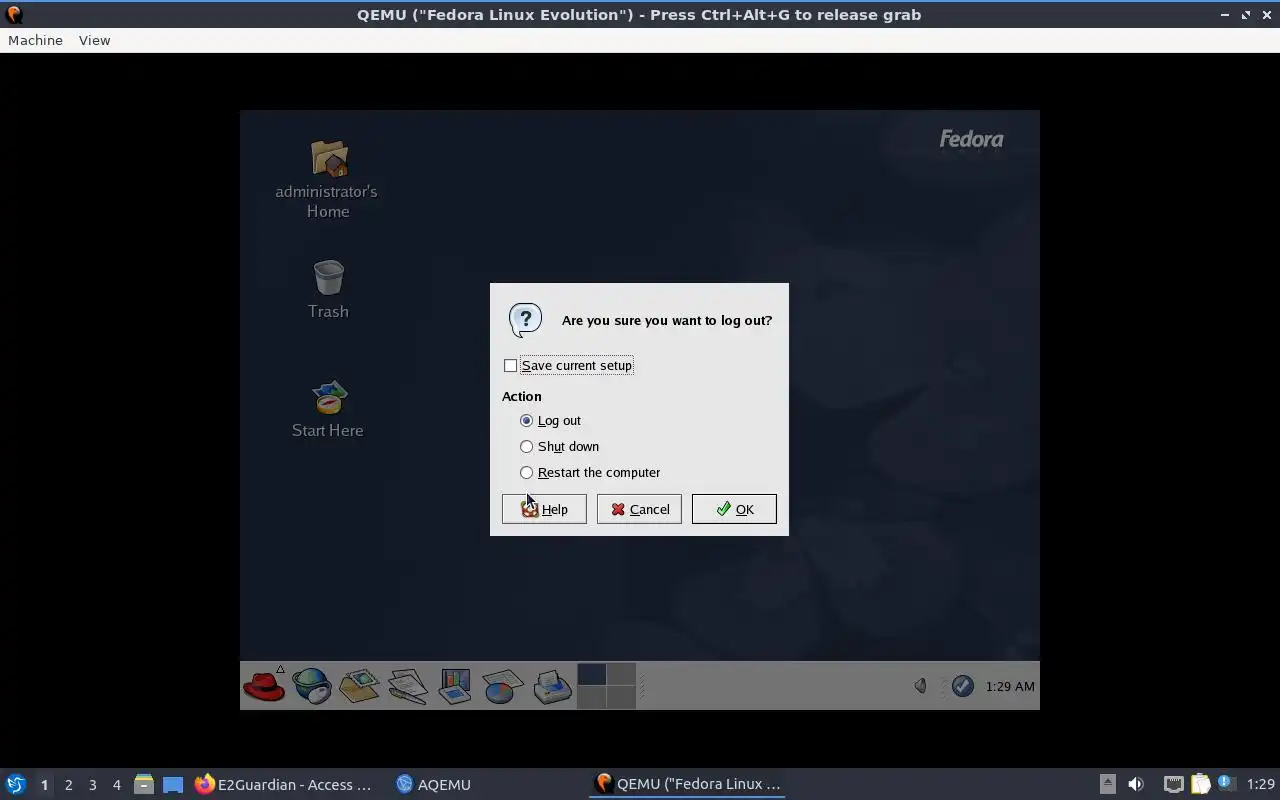Click the QEMU window title bar icon

(x=14, y=14)
